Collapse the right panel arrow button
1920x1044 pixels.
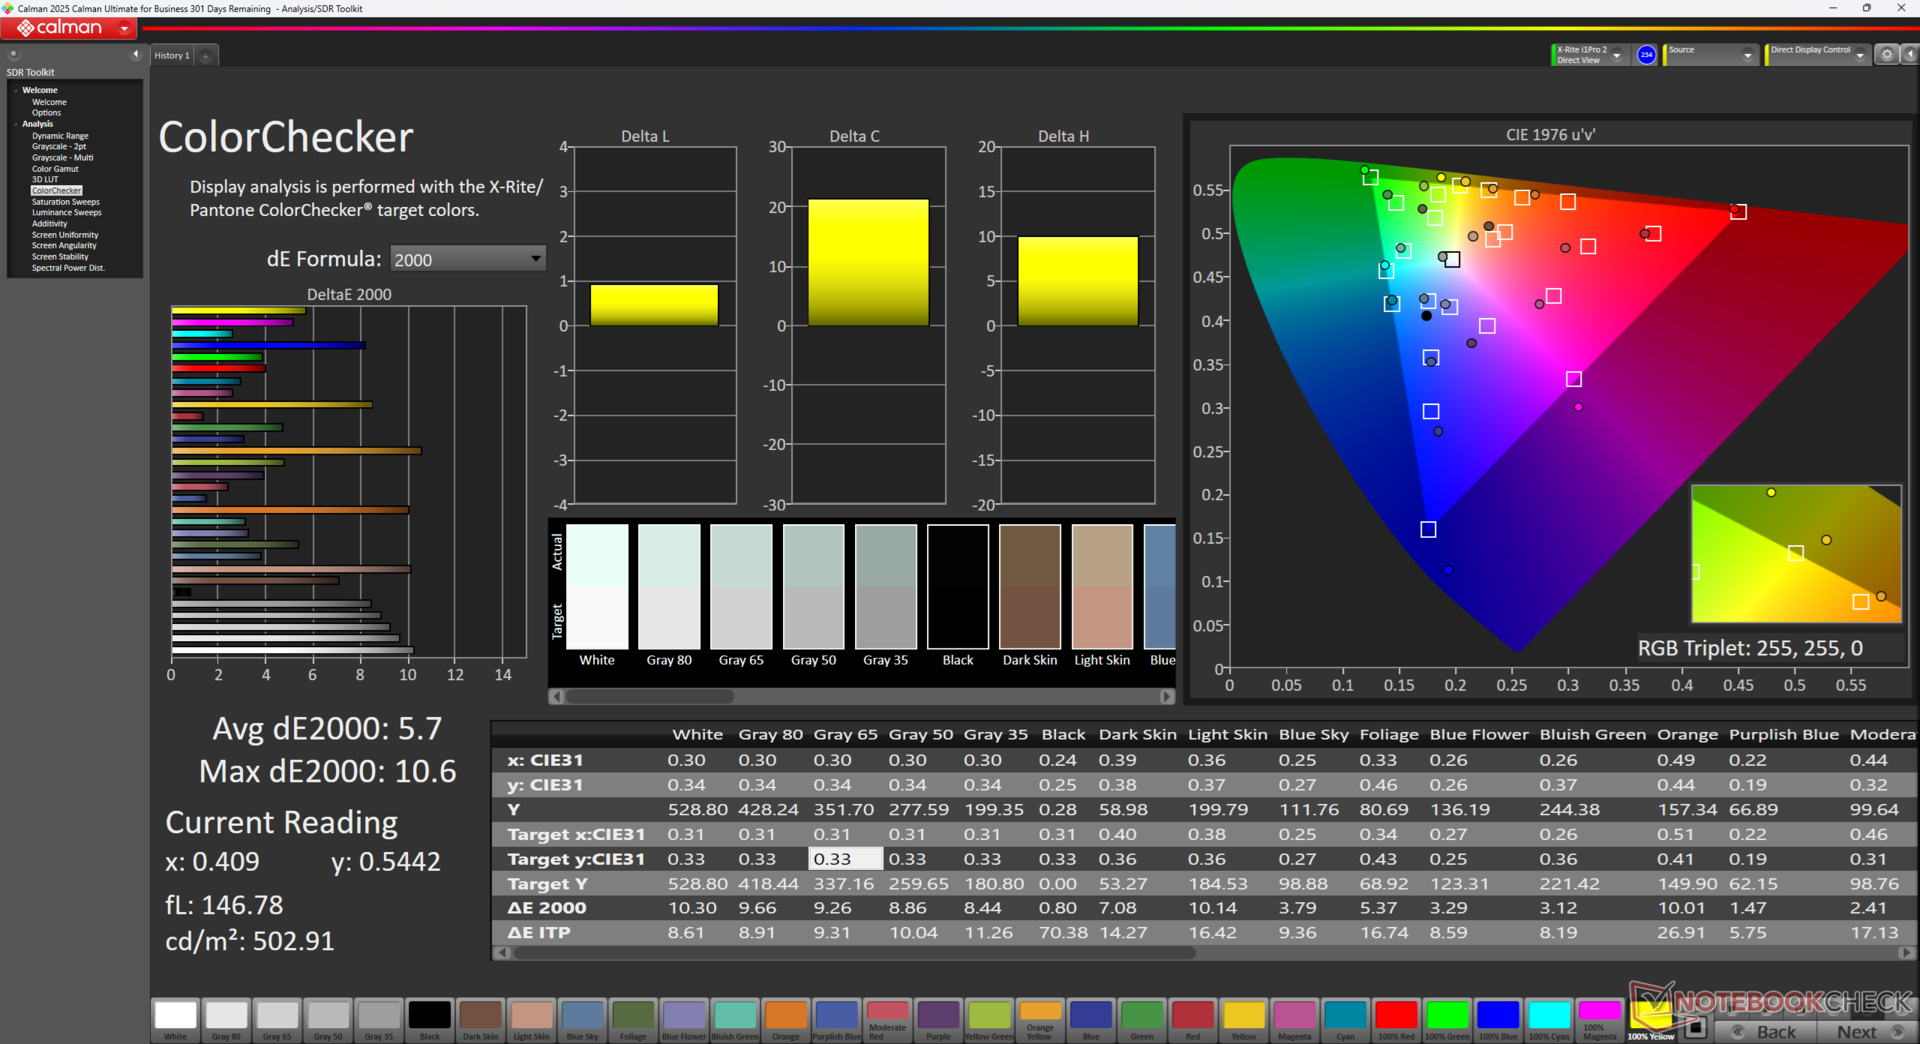tap(1909, 55)
